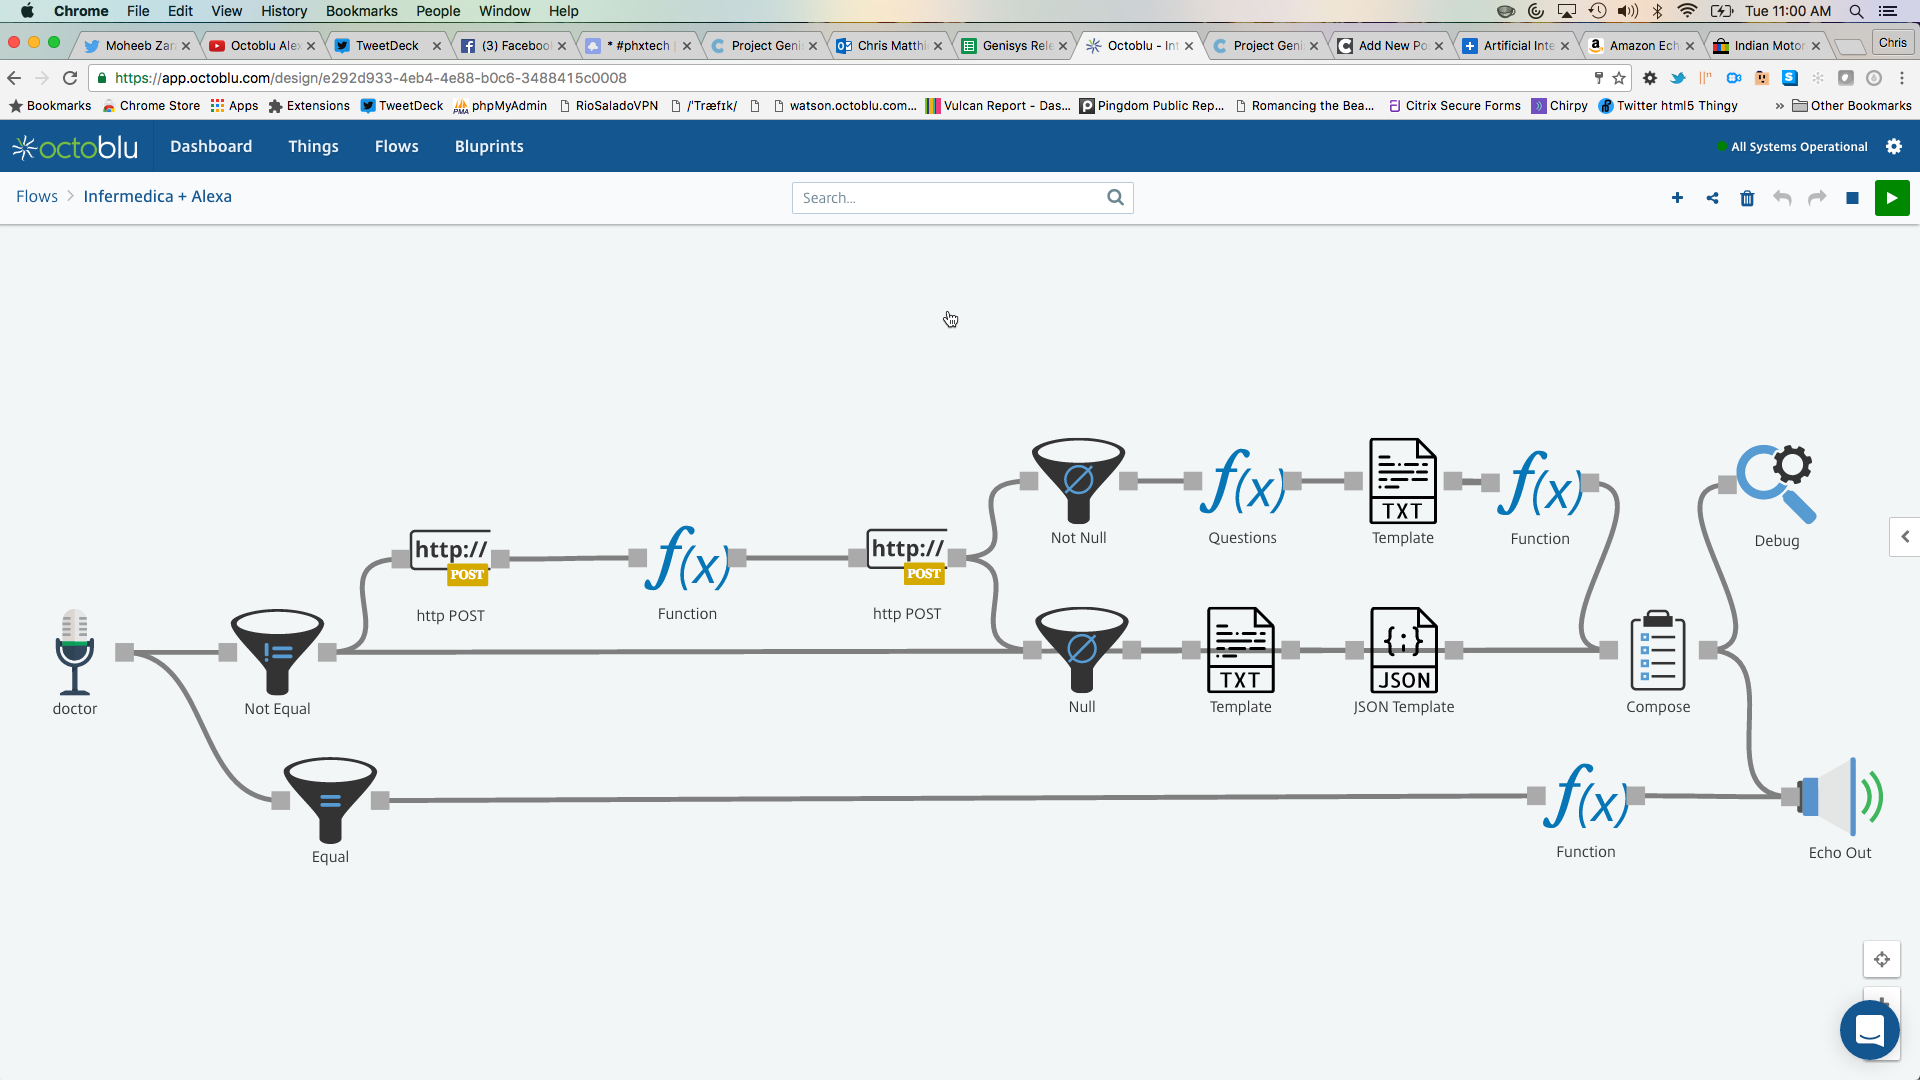
Task: Select the Compose clipboard node
Action: click(1657, 650)
